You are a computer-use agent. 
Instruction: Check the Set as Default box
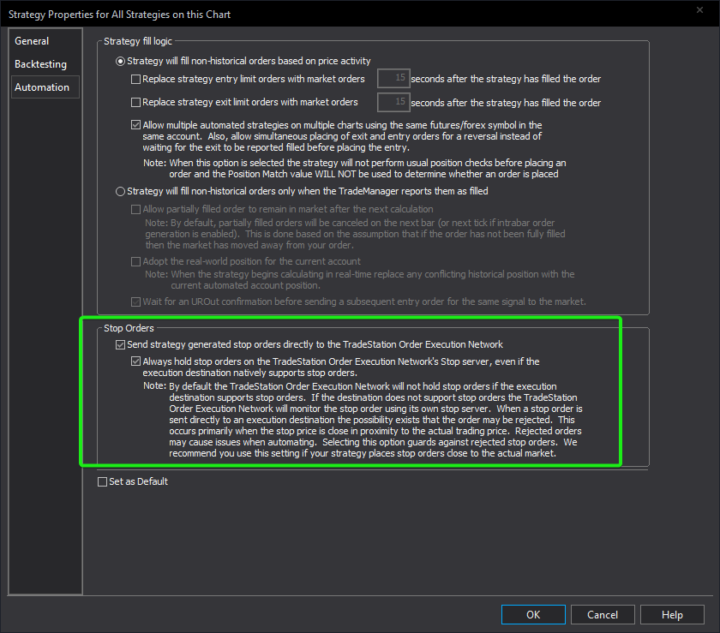102,482
